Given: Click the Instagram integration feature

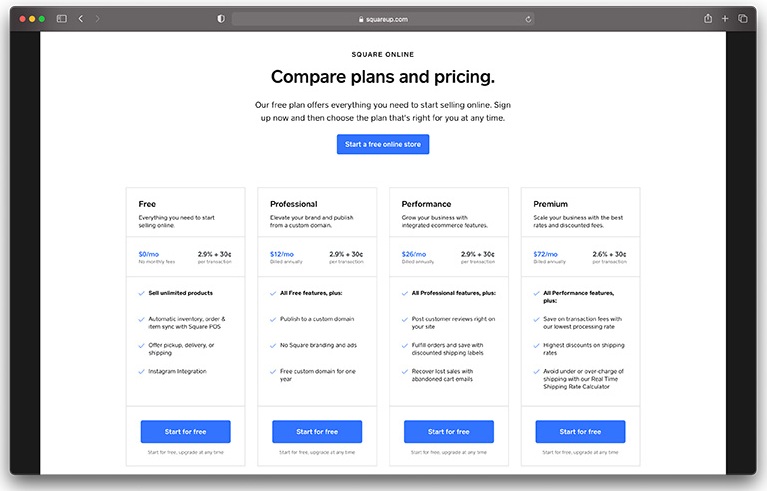Looking at the screenshot, I should click(178, 371).
